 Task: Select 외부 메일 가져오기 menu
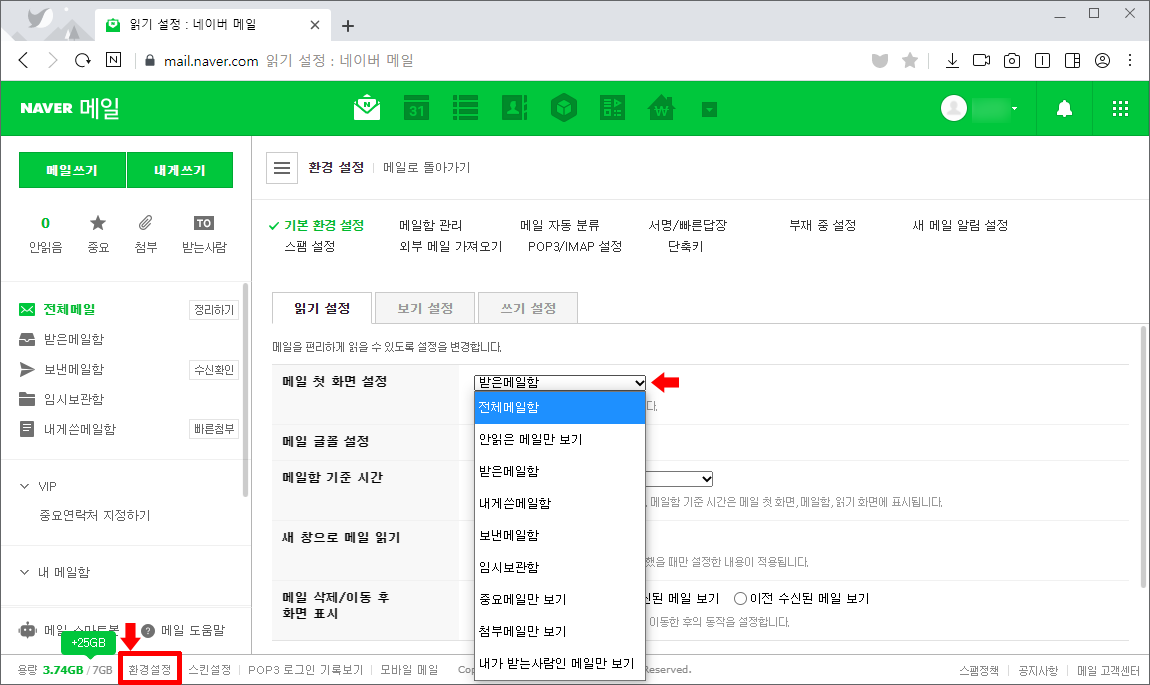pyautogui.click(x=450, y=246)
